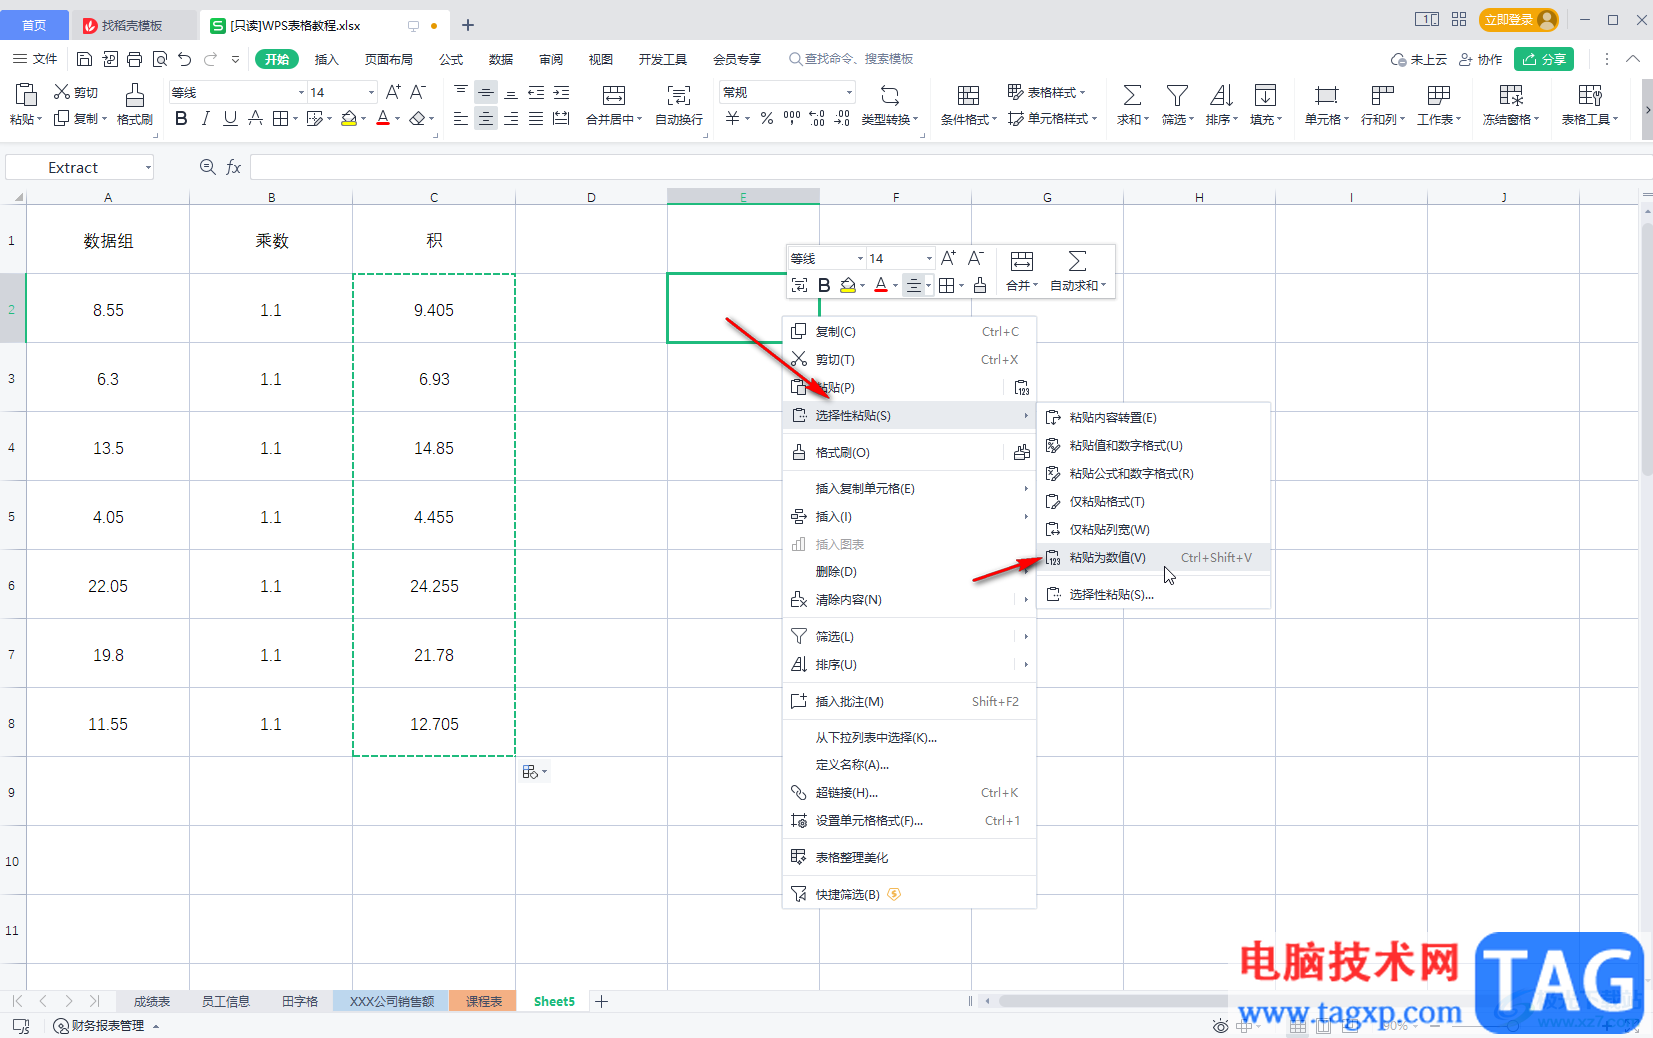Switch to the 课程表 sheet tab
The height and width of the screenshot is (1038, 1653).
pyautogui.click(x=483, y=1001)
